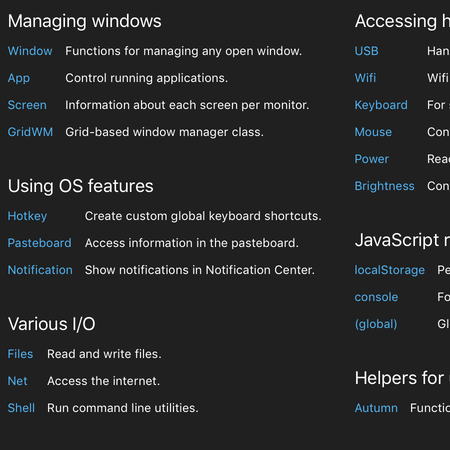This screenshot has width=450, height=450.
Task: Open the Power module link
Action: click(372, 159)
